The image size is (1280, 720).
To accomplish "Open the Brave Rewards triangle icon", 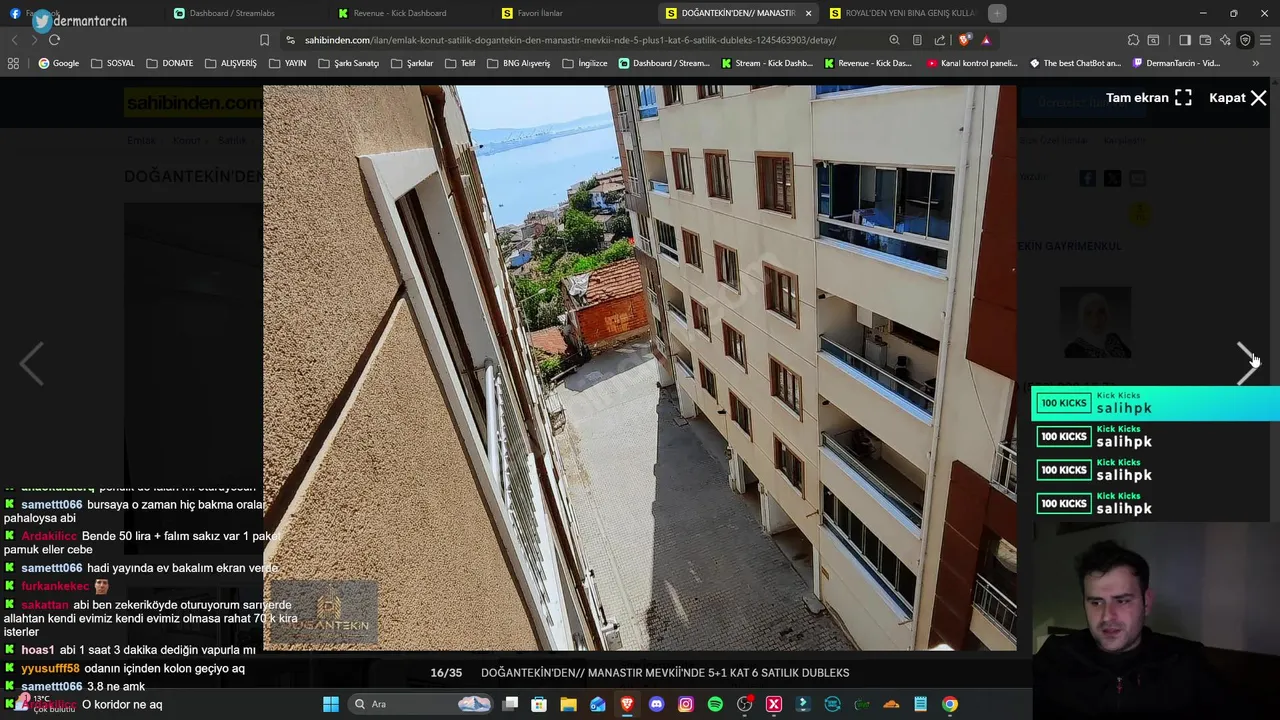I will 986,40.
